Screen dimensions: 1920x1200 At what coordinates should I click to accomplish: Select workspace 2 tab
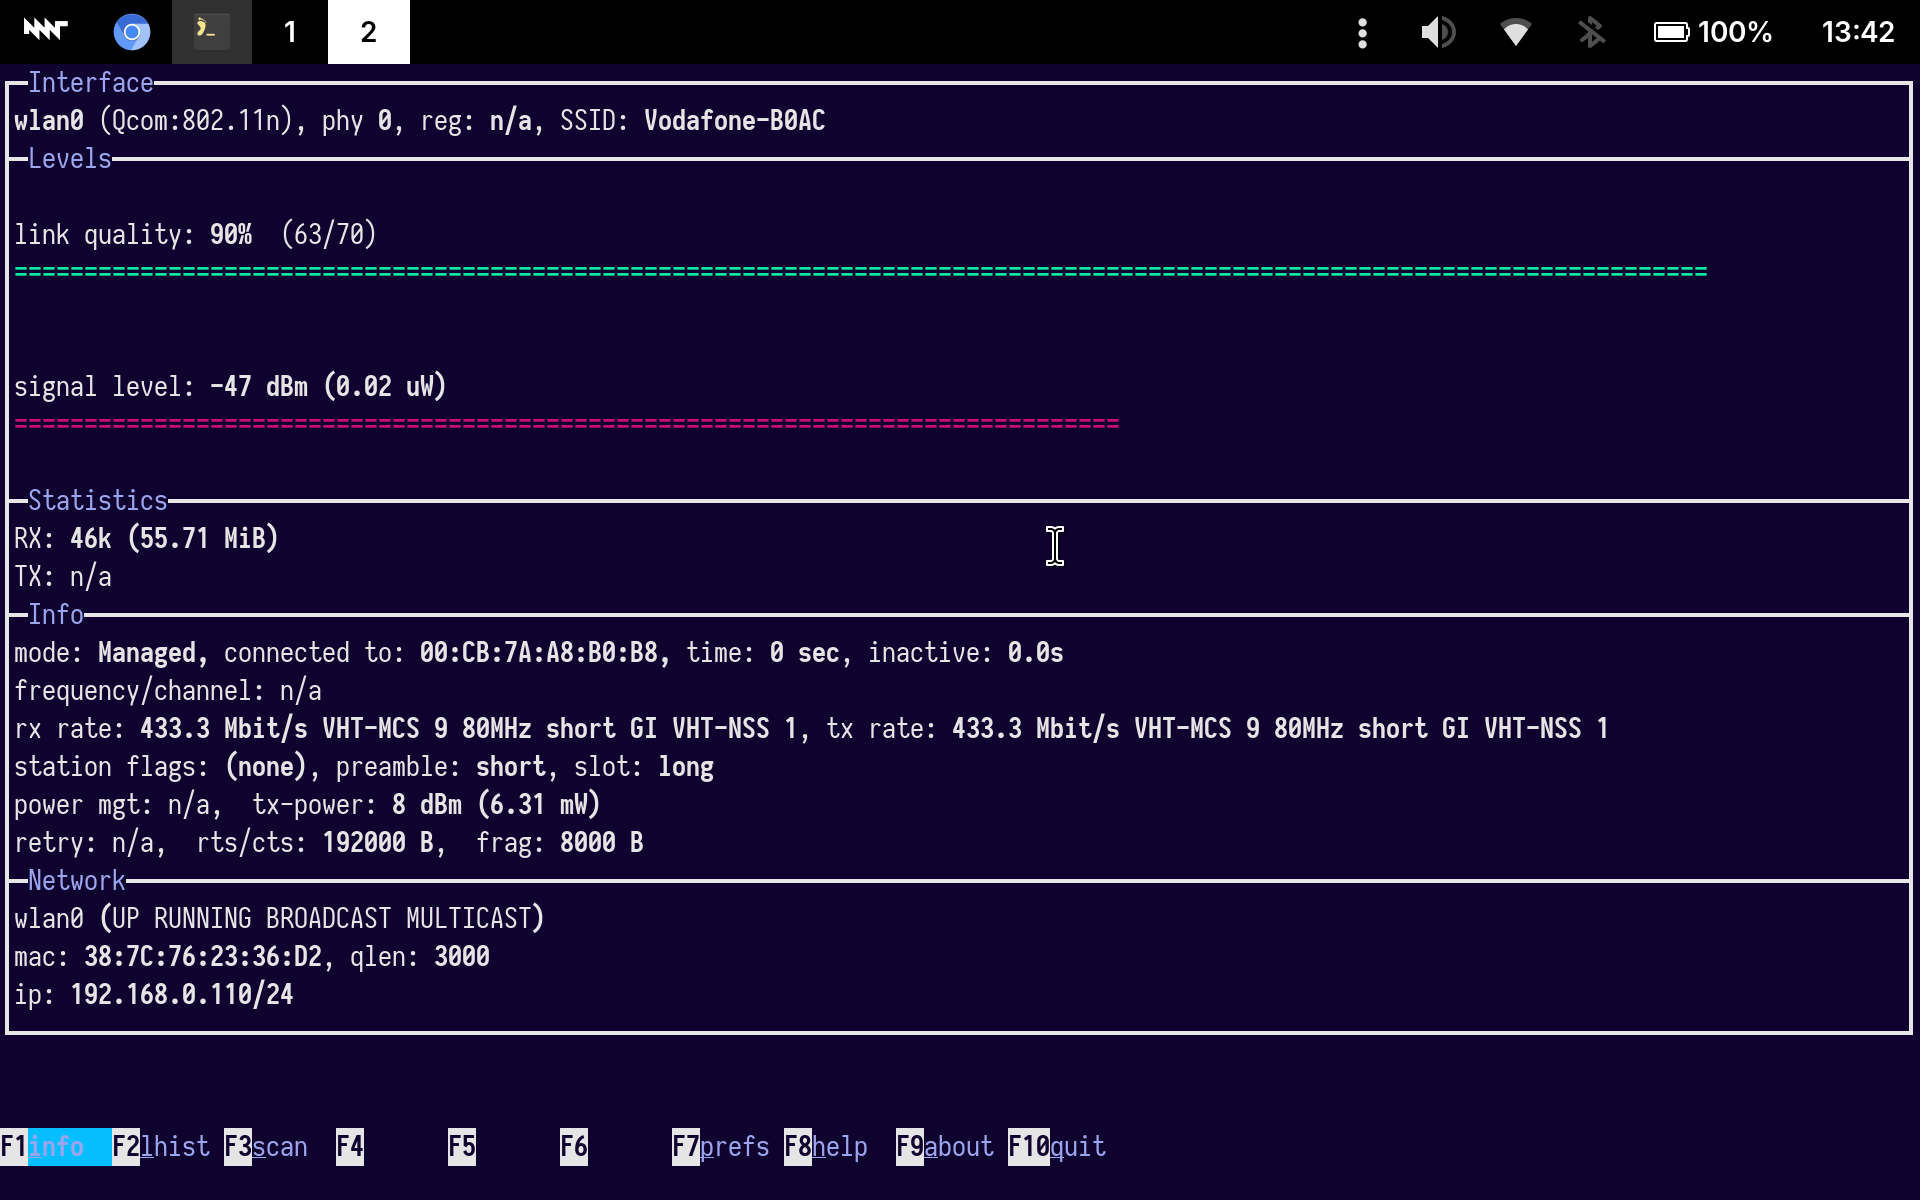[368, 32]
